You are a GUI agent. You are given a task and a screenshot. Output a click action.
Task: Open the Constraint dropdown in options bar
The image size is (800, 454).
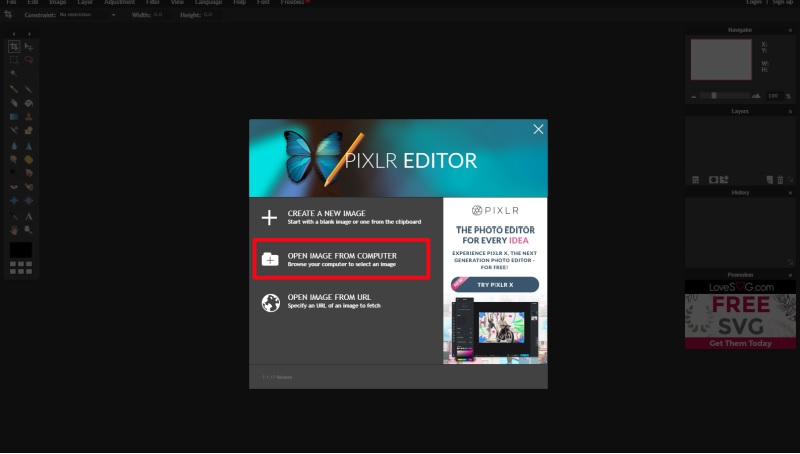pos(88,15)
